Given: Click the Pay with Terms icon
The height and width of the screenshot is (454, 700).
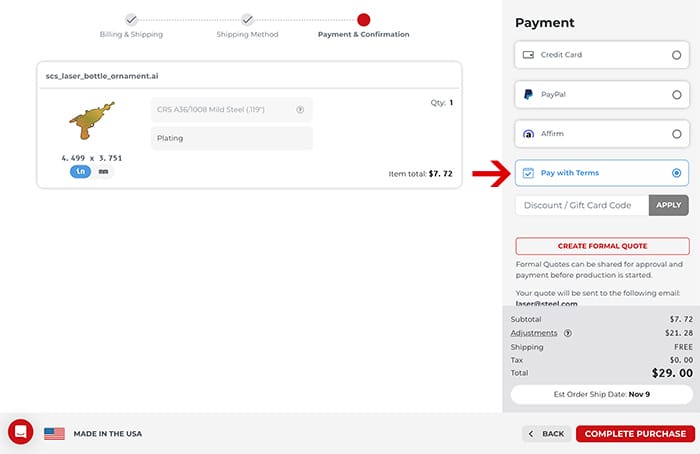Looking at the screenshot, I should (x=528, y=173).
